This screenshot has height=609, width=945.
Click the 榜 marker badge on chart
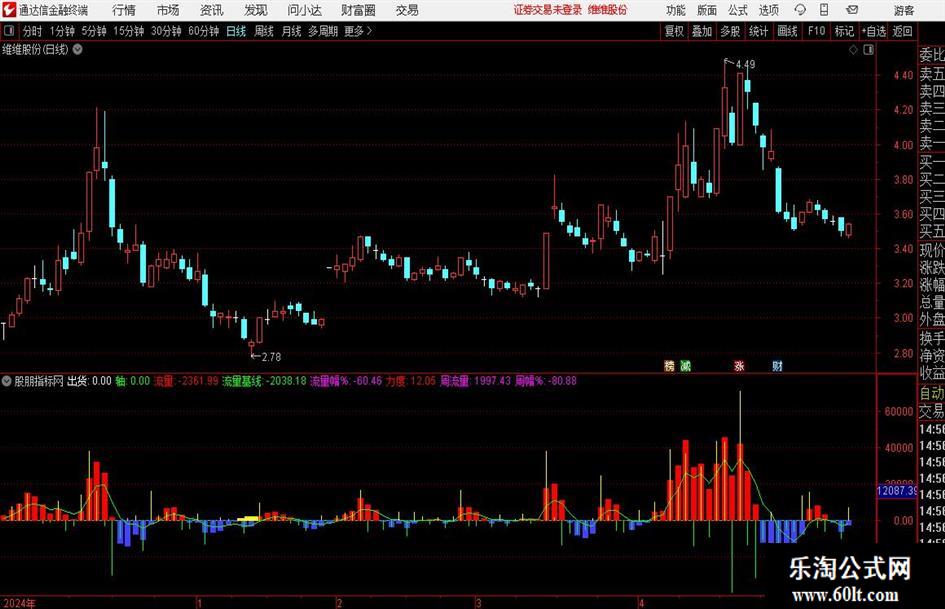click(x=670, y=366)
